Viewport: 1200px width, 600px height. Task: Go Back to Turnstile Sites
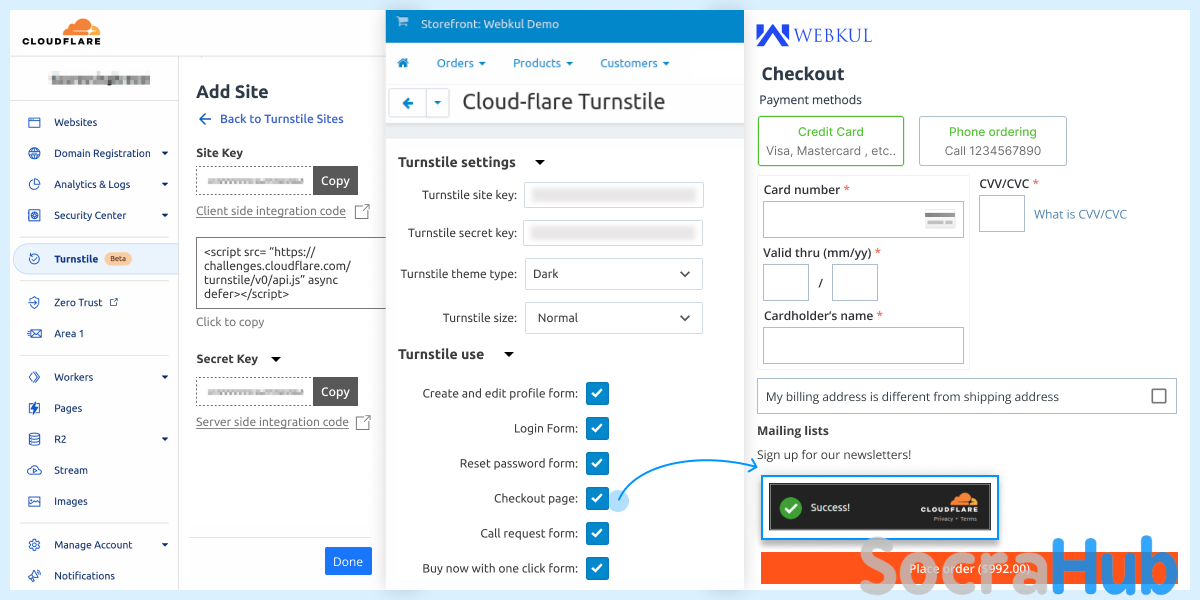coord(271,119)
